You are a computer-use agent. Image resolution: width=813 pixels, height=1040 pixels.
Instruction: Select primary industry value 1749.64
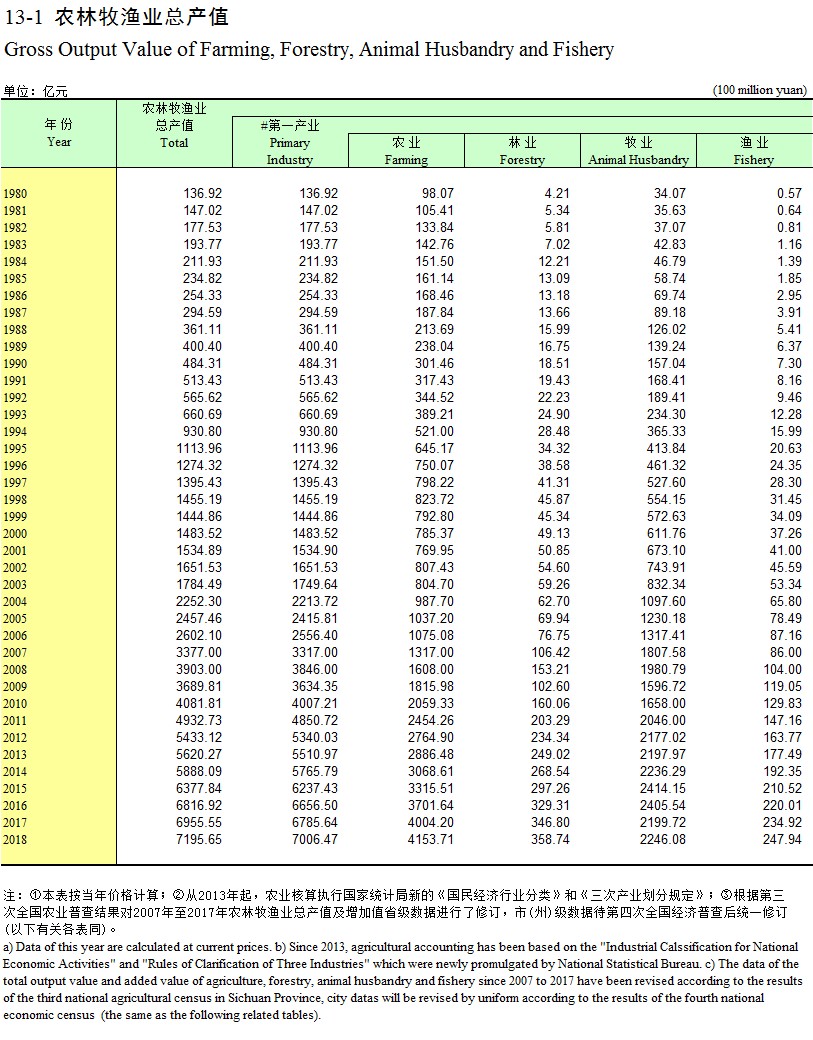click(315, 584)
